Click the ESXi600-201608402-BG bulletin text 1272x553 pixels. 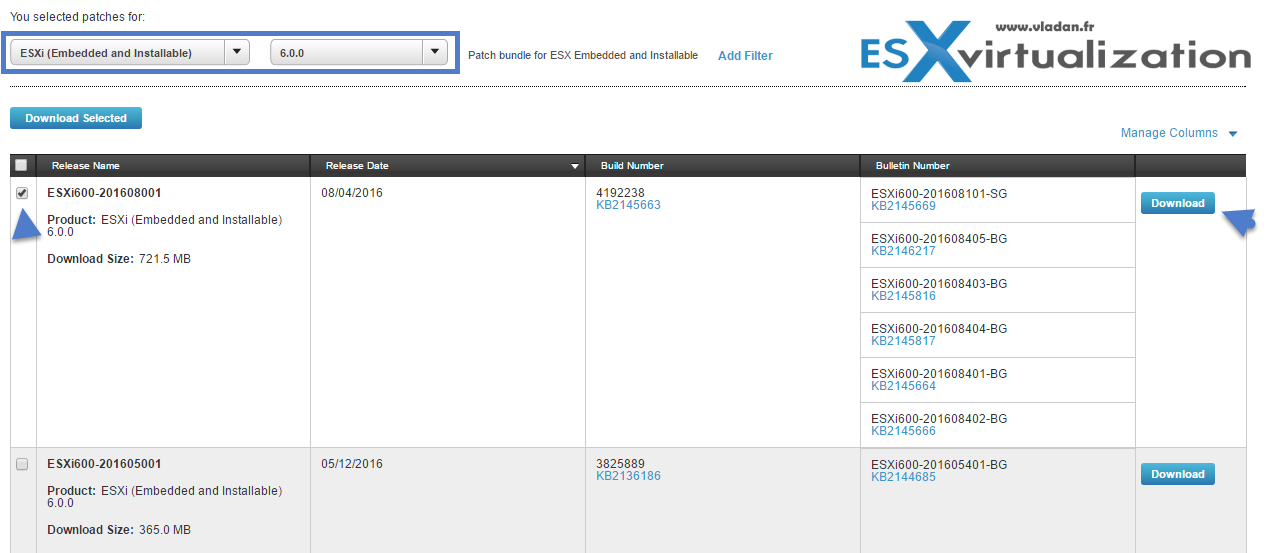click(x=939, y=419)
